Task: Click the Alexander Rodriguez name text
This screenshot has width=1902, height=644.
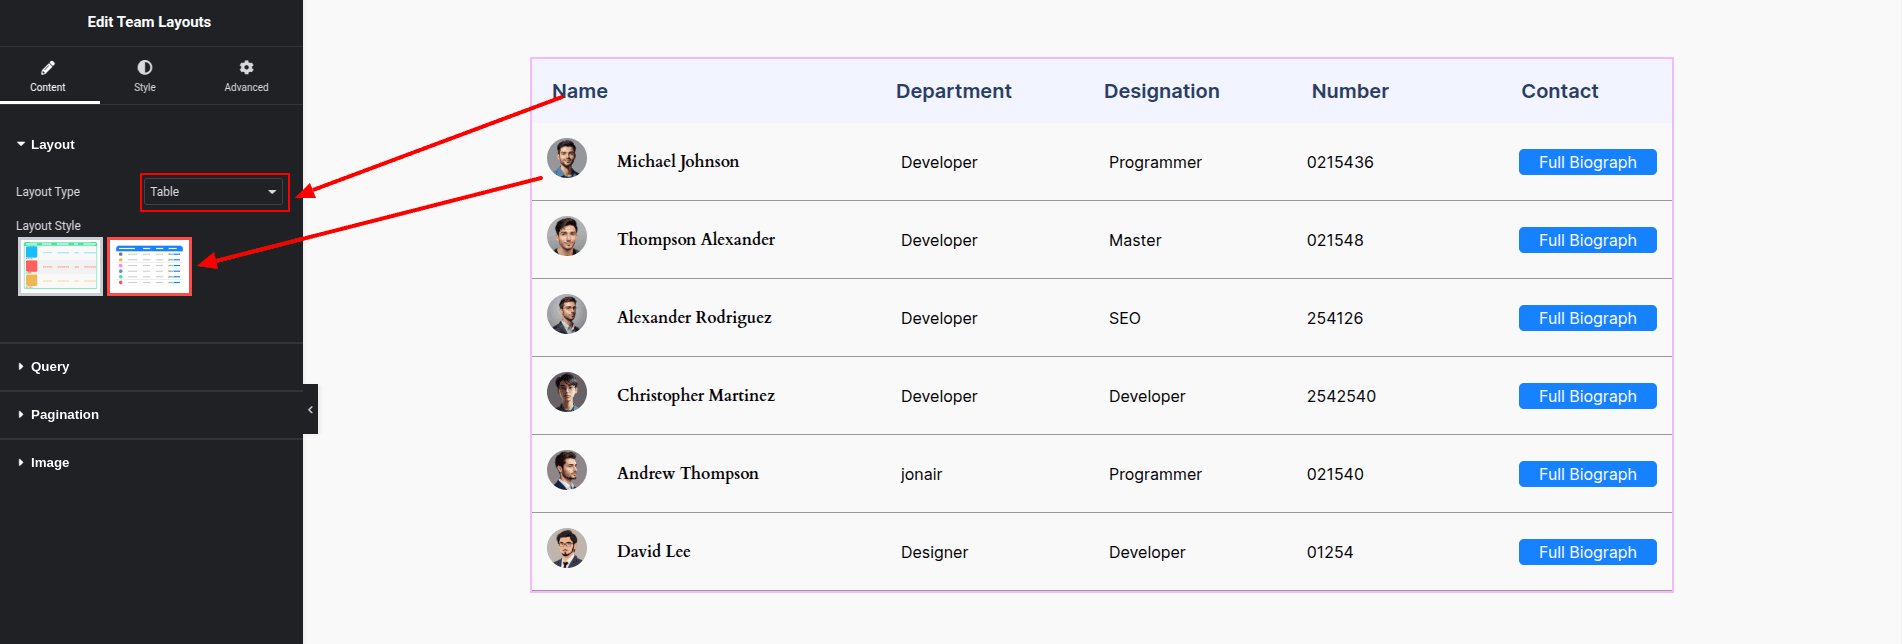Action: [x=694, y=318]
